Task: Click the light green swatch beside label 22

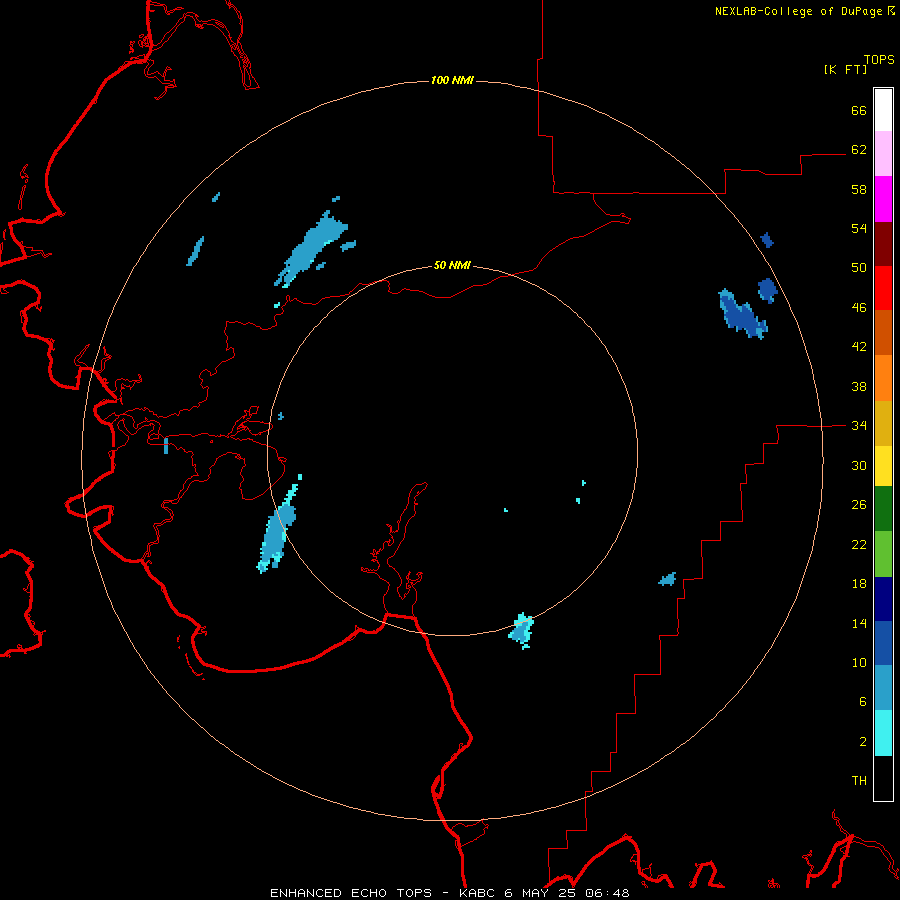Action: coord(883,554)
